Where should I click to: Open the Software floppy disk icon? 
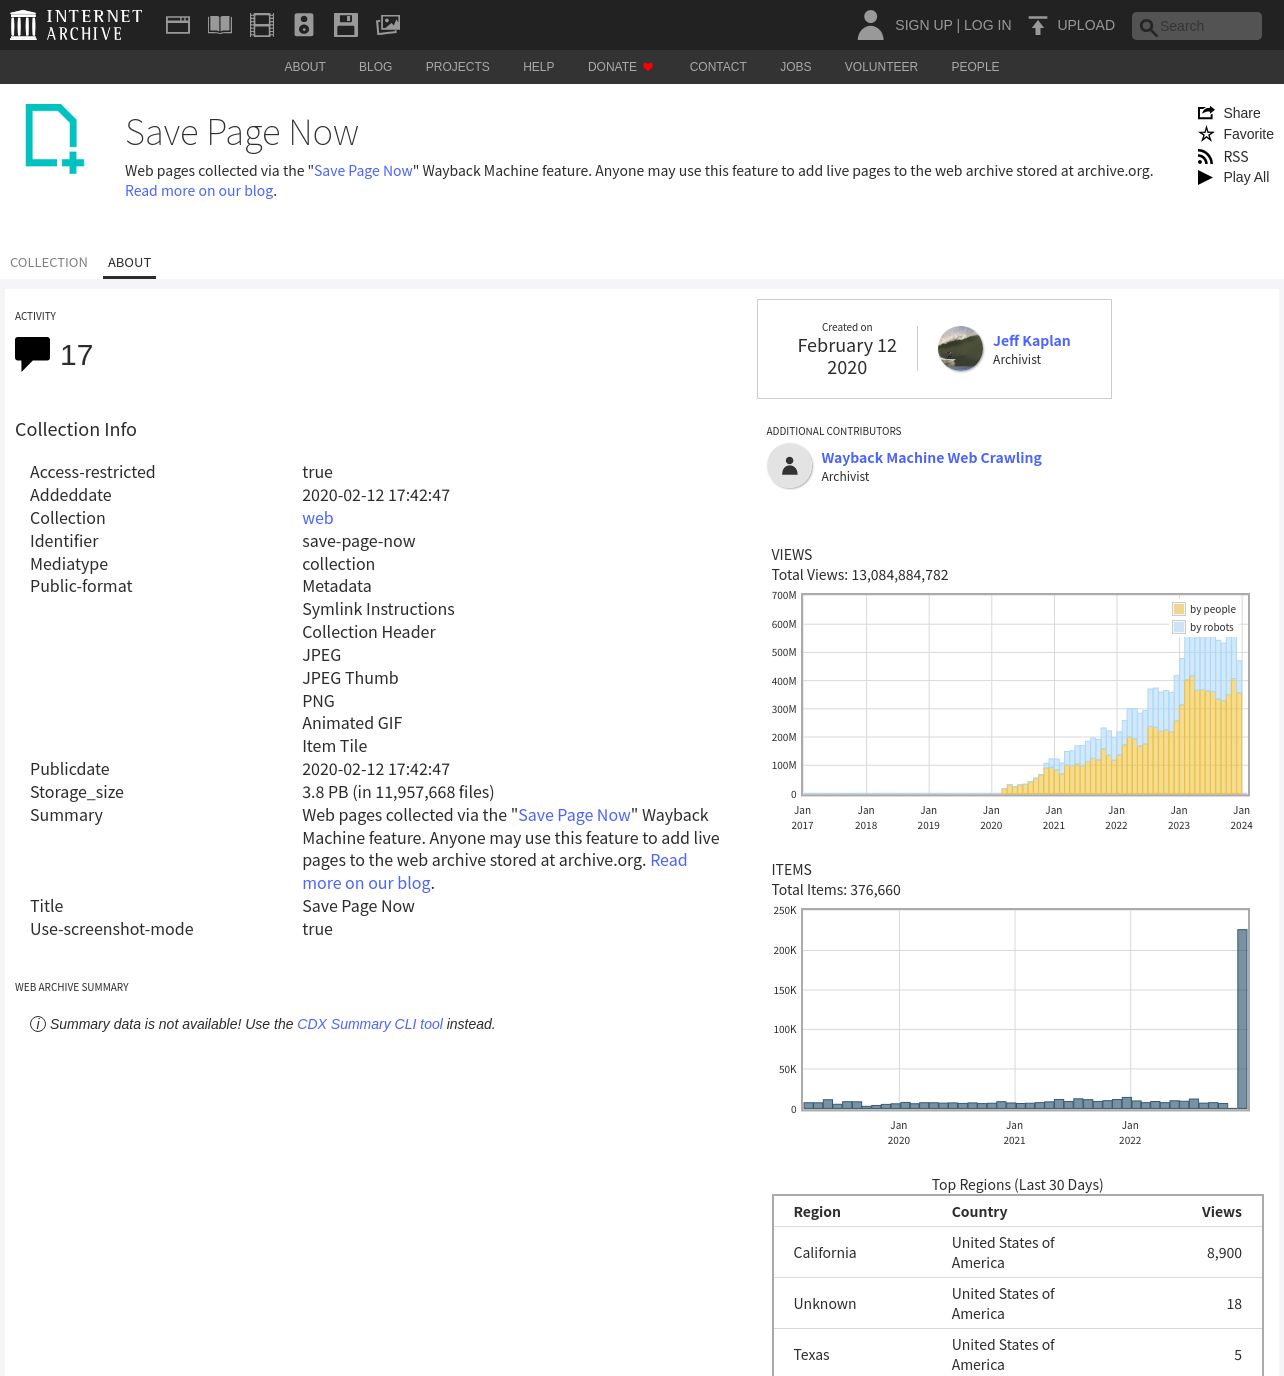(346, 25)
